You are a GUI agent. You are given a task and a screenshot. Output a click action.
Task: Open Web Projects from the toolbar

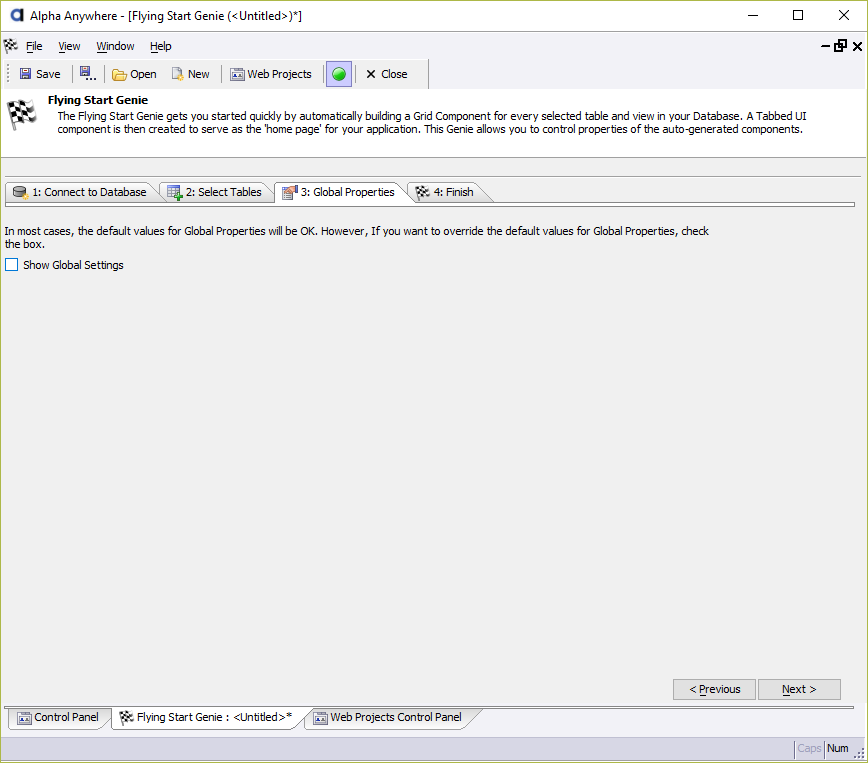click(271, 74)
